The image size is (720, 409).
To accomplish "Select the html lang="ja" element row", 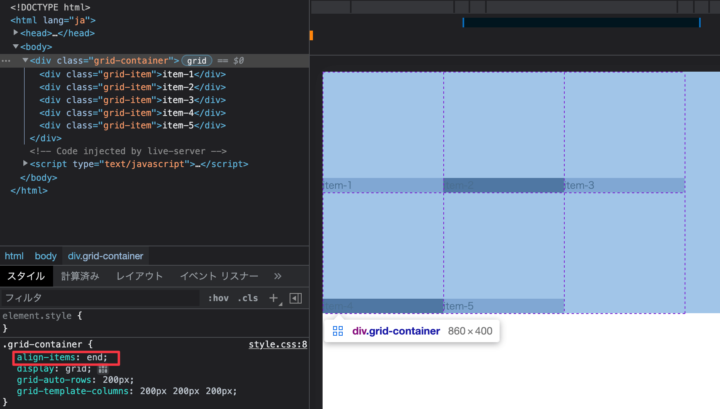I will (x=53, y=20).
